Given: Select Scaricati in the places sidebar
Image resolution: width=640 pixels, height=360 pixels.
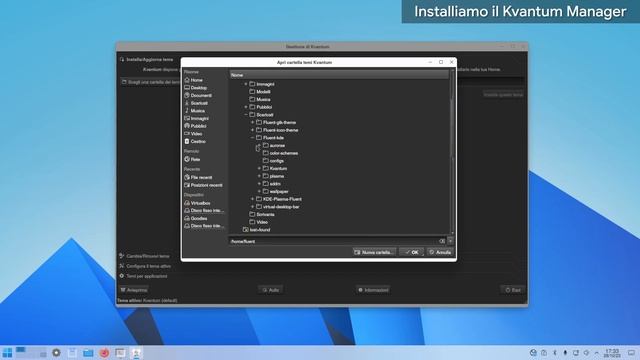Looking at the screenshot, I should pyautogui.click(x=196, y=103).
